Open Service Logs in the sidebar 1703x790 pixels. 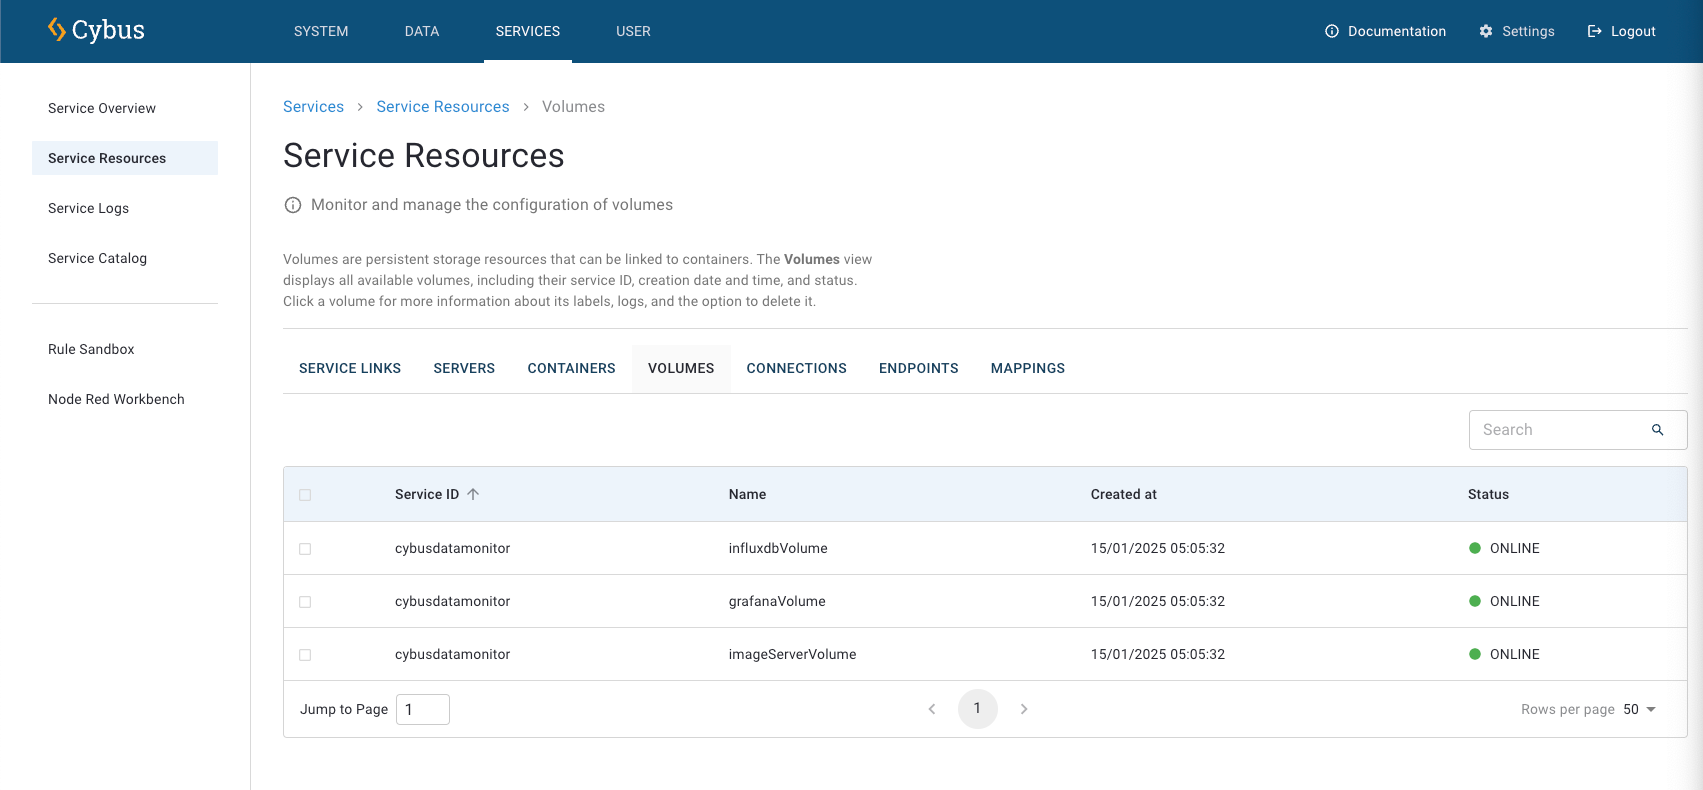click(x=88, y=208)
